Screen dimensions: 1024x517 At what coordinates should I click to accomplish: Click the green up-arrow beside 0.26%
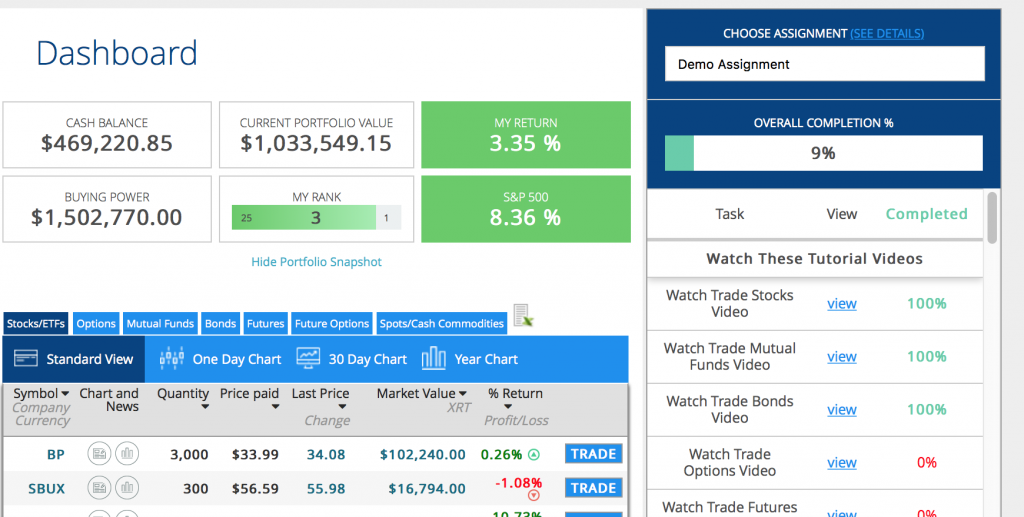point(534,454)
